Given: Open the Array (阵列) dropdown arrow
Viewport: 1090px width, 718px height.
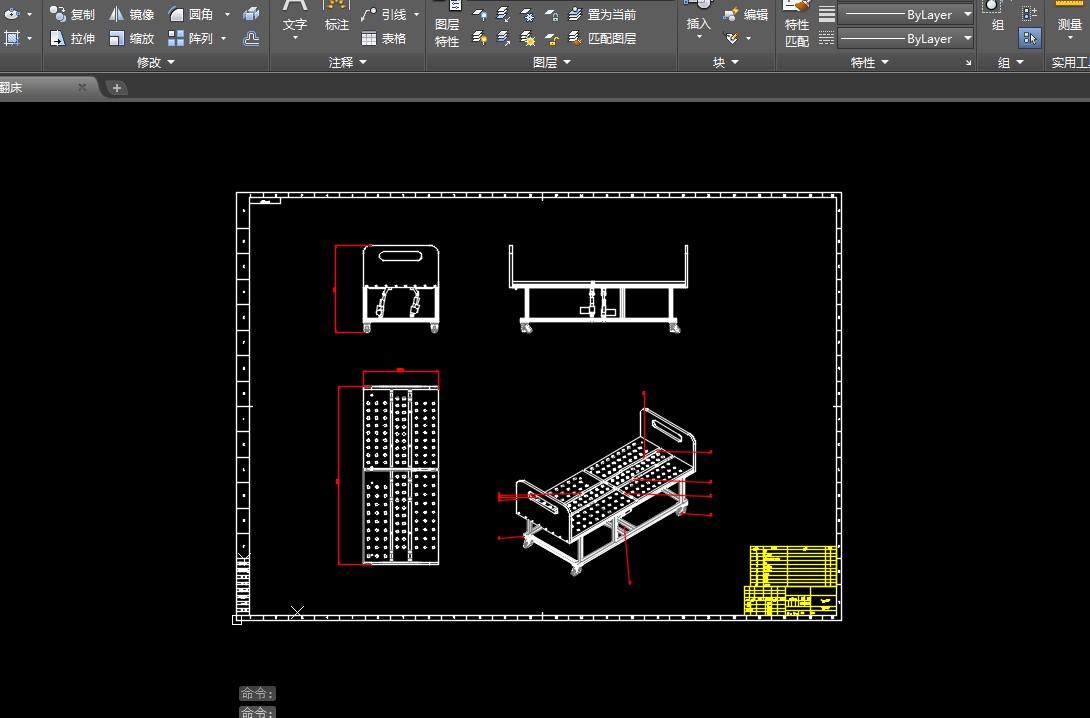Looking at the screenshot, I should click(x=224, y=38).
